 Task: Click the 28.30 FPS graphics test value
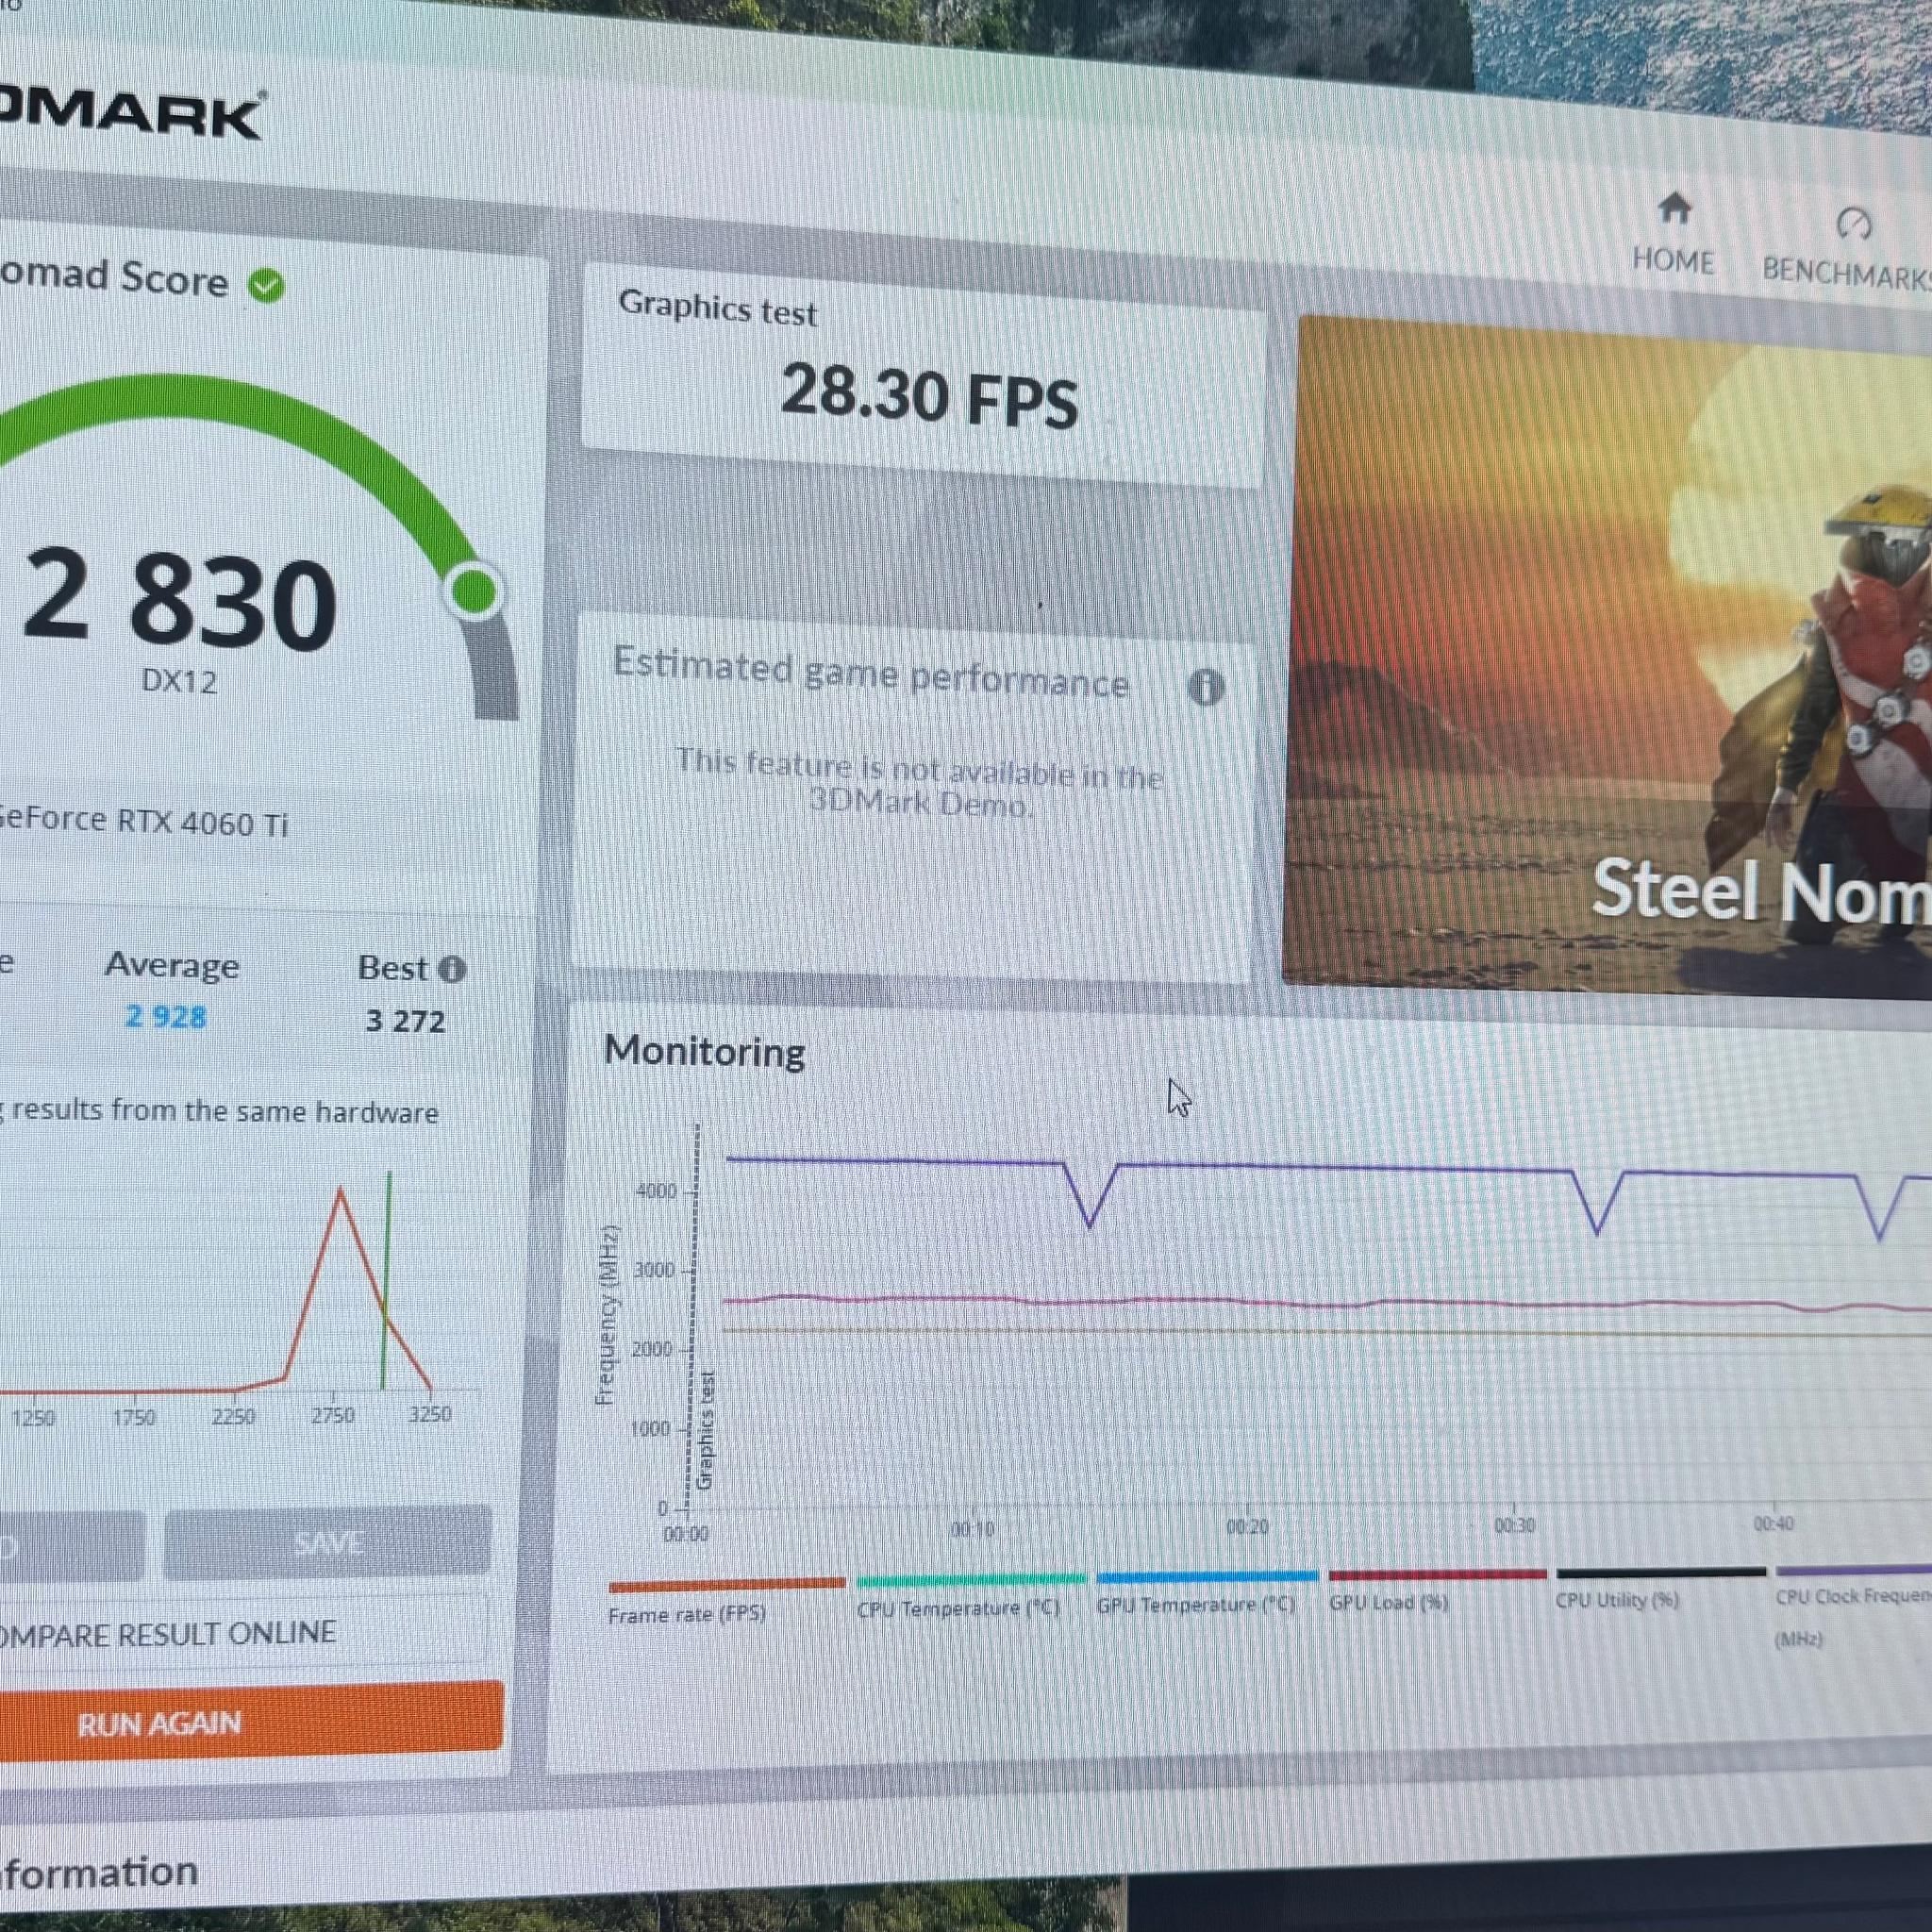click(x=929, y=395)
